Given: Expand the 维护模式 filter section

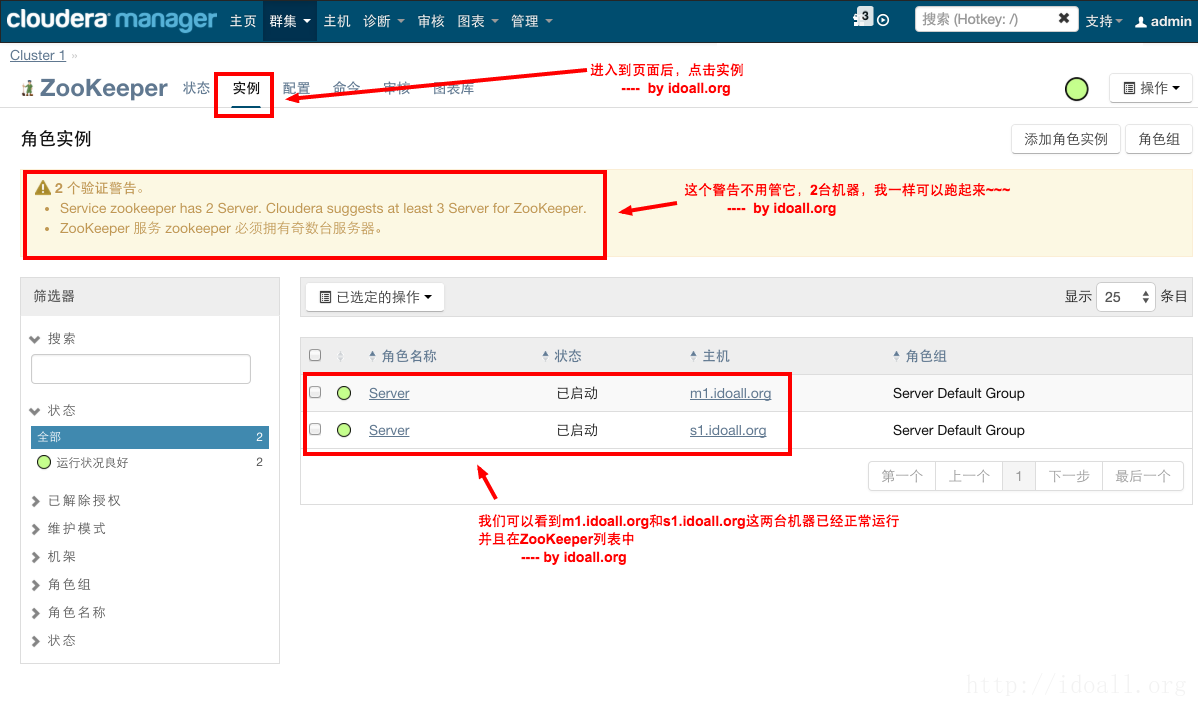Looking at the screenshot, I should point(76,528).
